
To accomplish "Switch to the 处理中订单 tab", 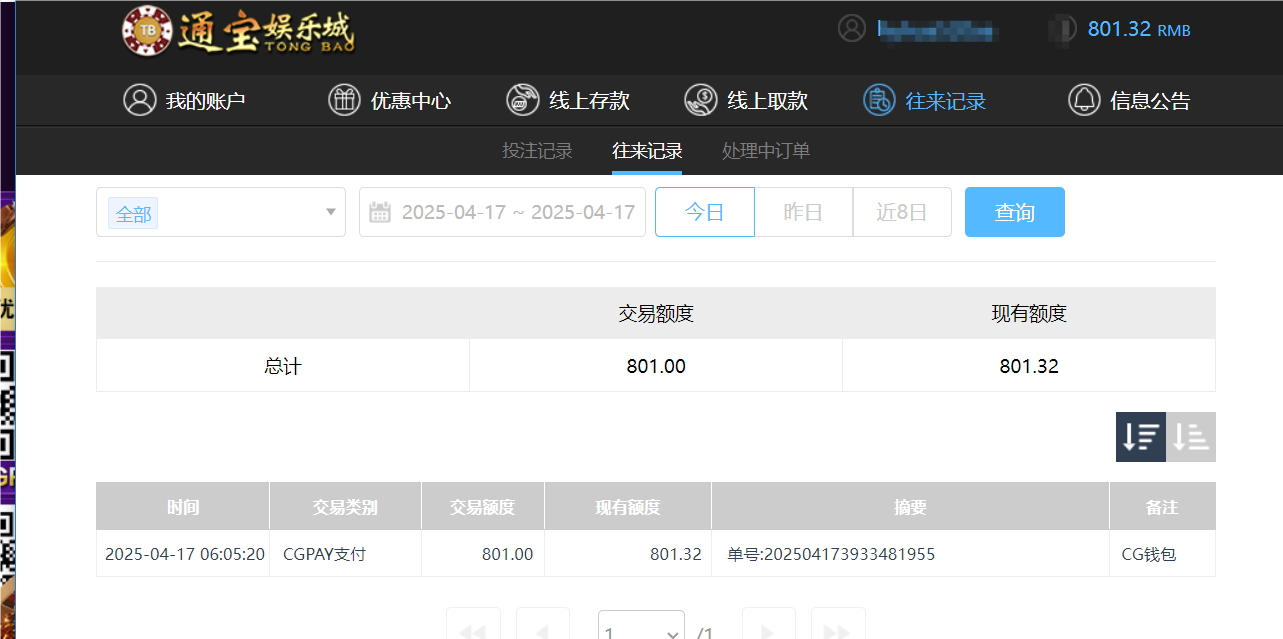I will (x=766, y=151).
